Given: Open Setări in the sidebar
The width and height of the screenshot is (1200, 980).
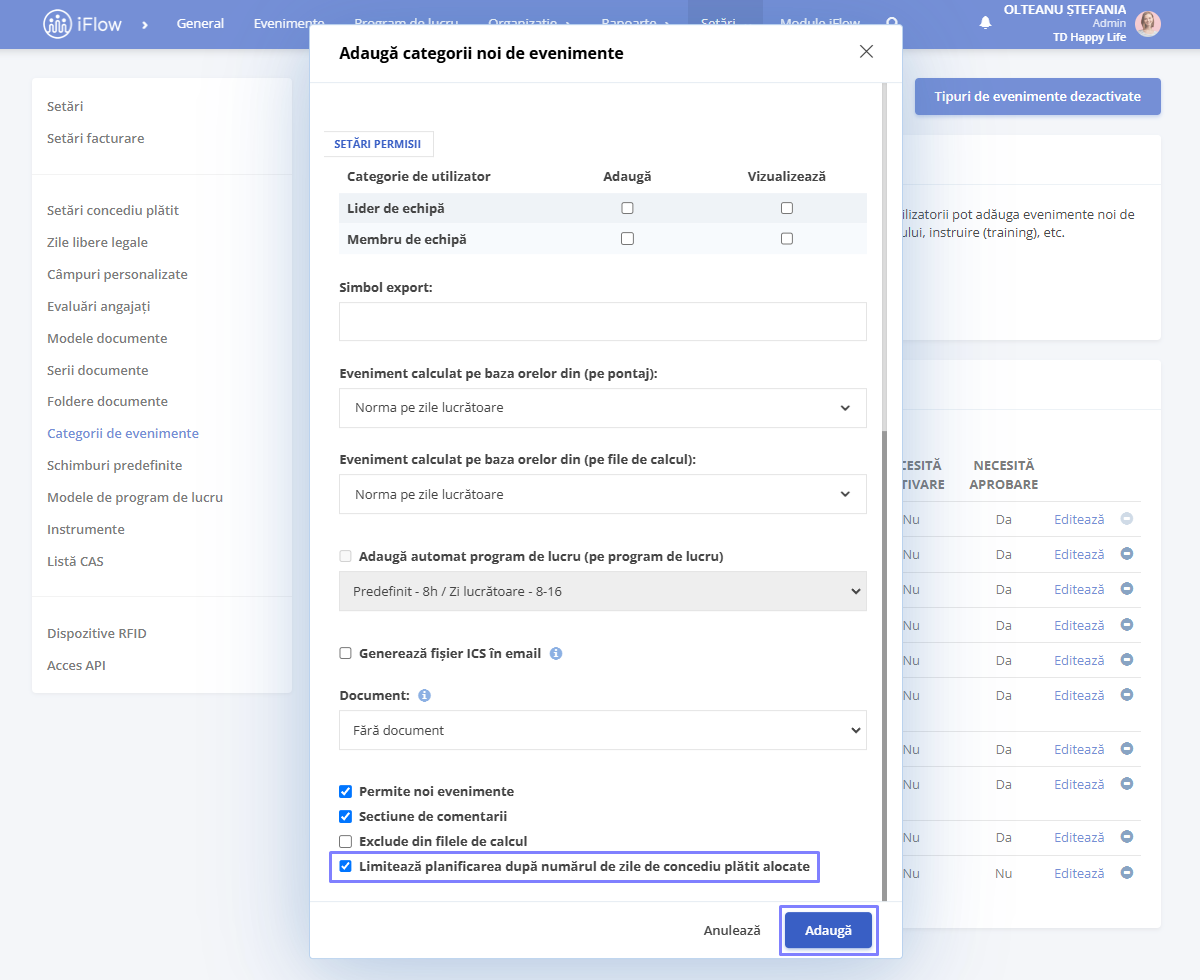Looking at the screenshot, I should tap(65, 106).
